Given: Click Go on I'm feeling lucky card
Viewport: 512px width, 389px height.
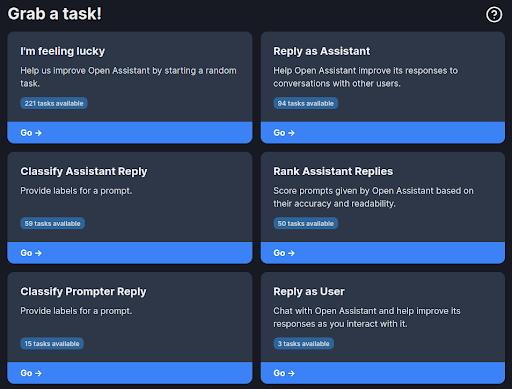Looking at the screenshot, I should (x=130, y=133).
